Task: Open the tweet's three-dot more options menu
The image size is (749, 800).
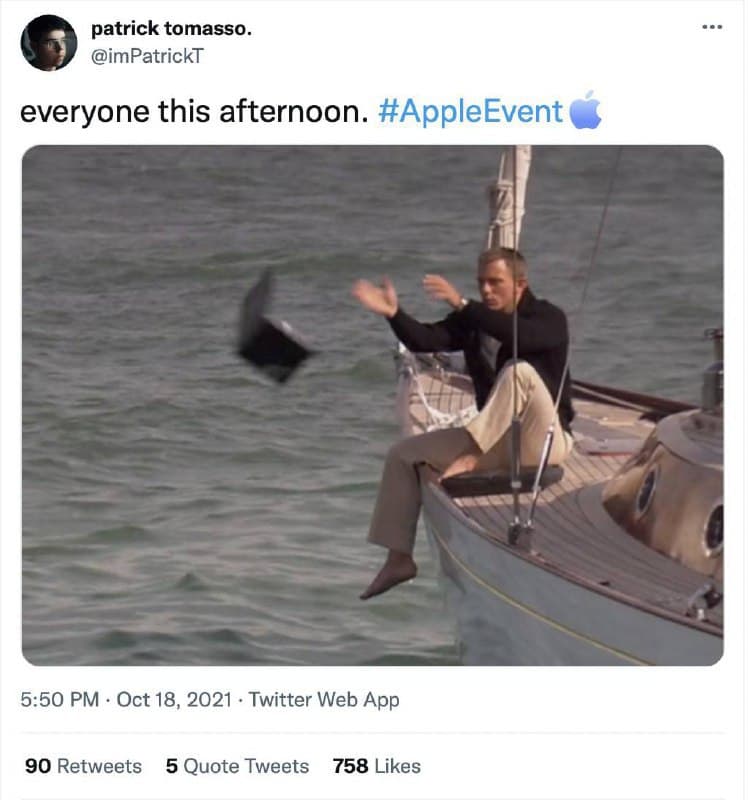Action: click(711, 27)
